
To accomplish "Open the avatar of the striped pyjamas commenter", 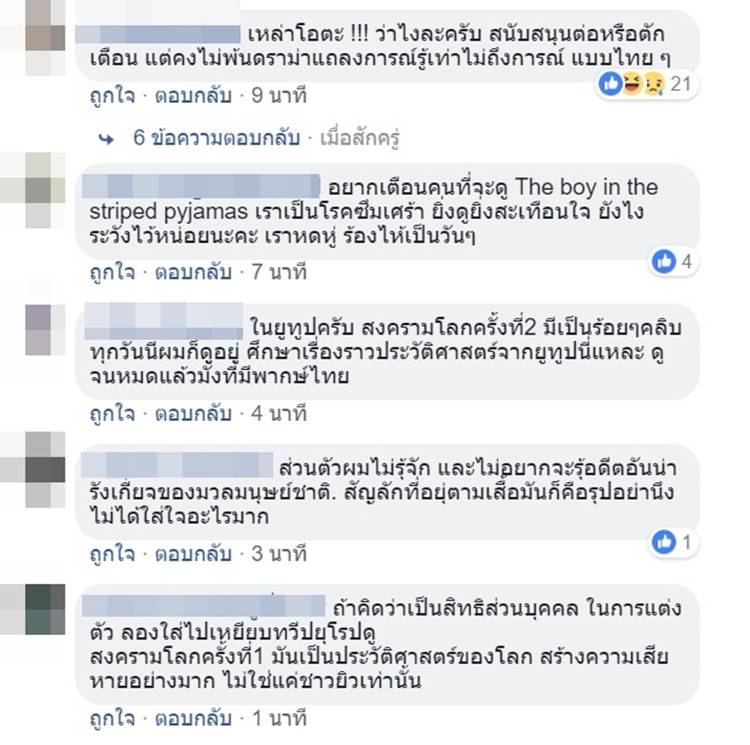I will tap(45, 190).
